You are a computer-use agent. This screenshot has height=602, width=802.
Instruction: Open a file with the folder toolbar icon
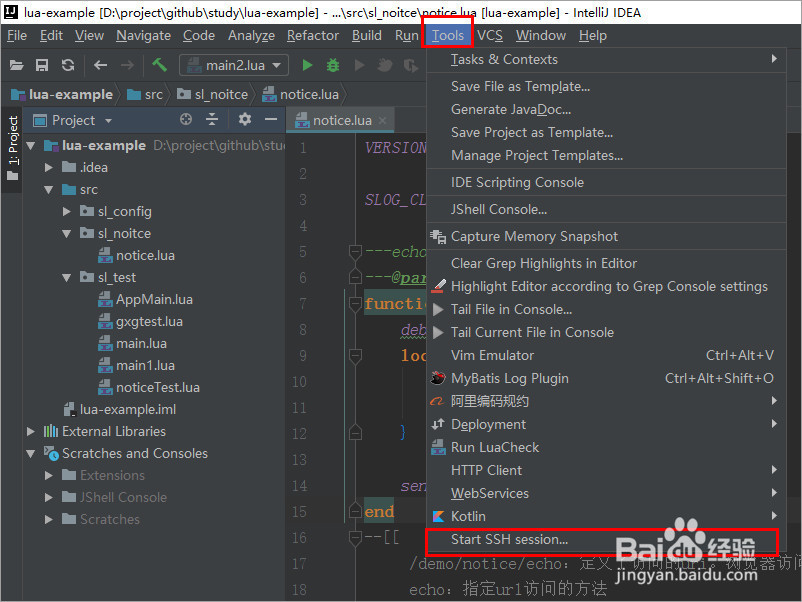coord(15,63)
